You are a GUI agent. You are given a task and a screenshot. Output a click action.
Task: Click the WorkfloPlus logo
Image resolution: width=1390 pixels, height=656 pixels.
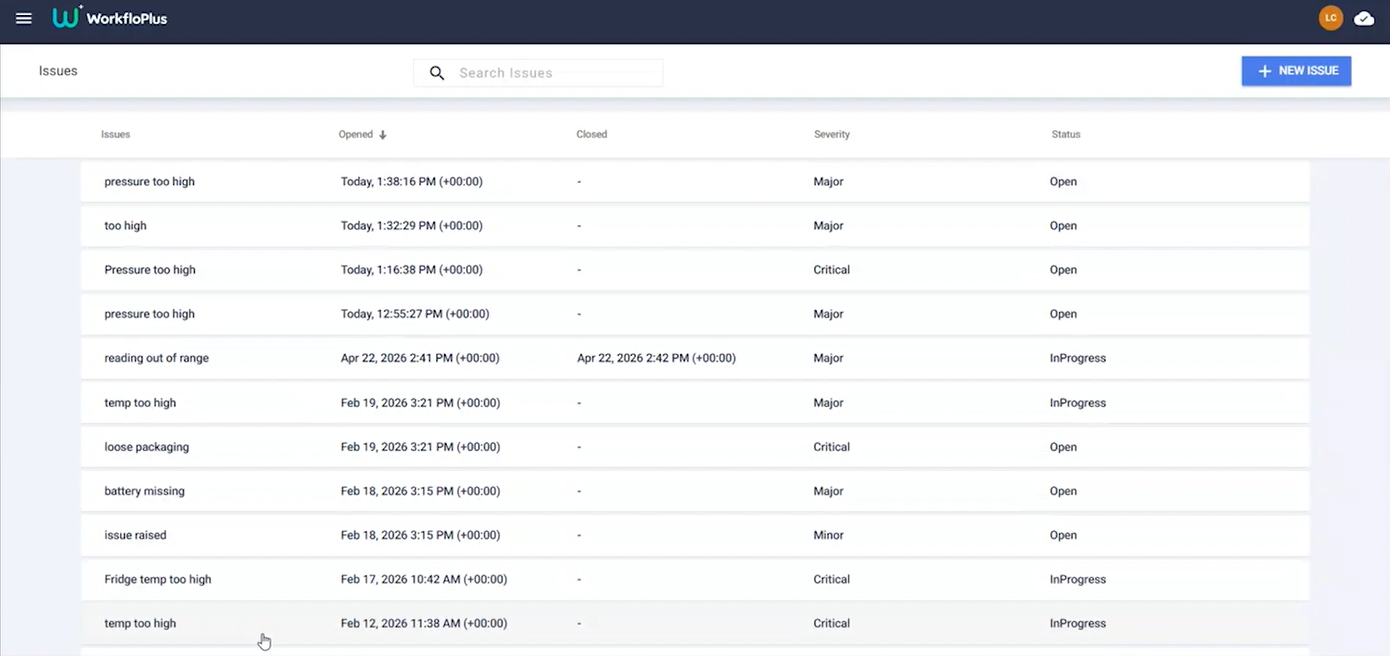(110, 17)
